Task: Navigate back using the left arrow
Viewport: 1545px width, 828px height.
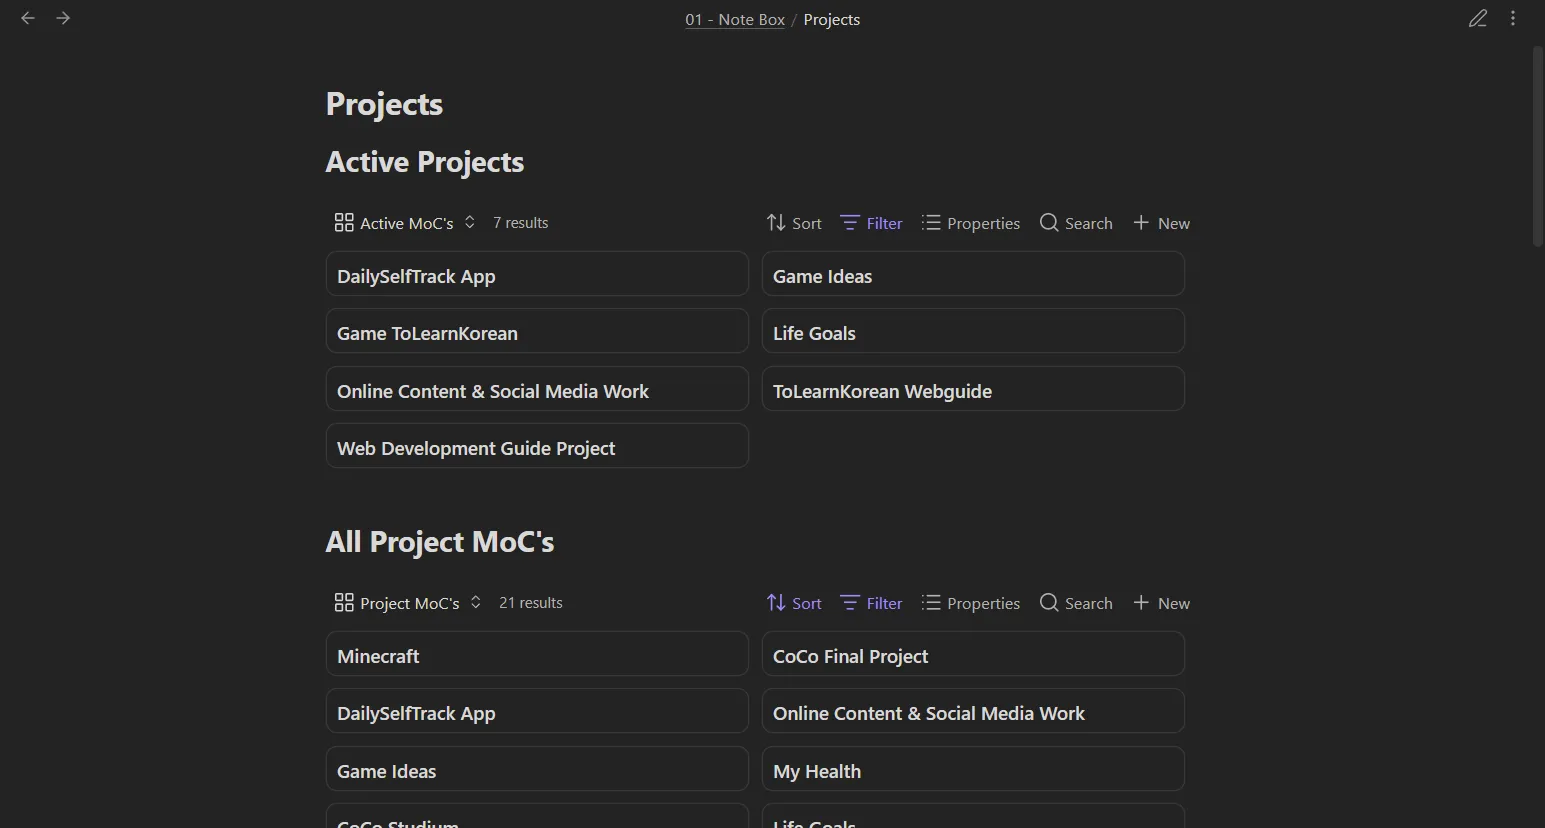Action: 27,17
